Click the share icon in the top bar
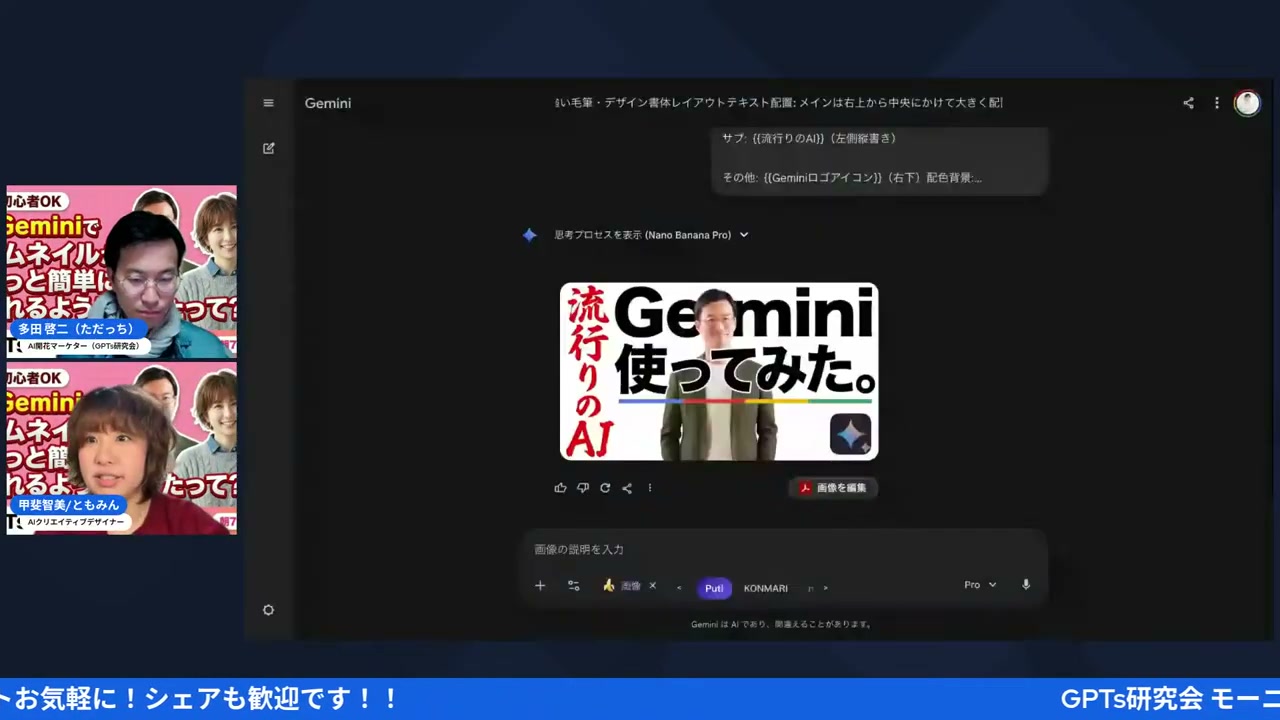 point(1188,102)
